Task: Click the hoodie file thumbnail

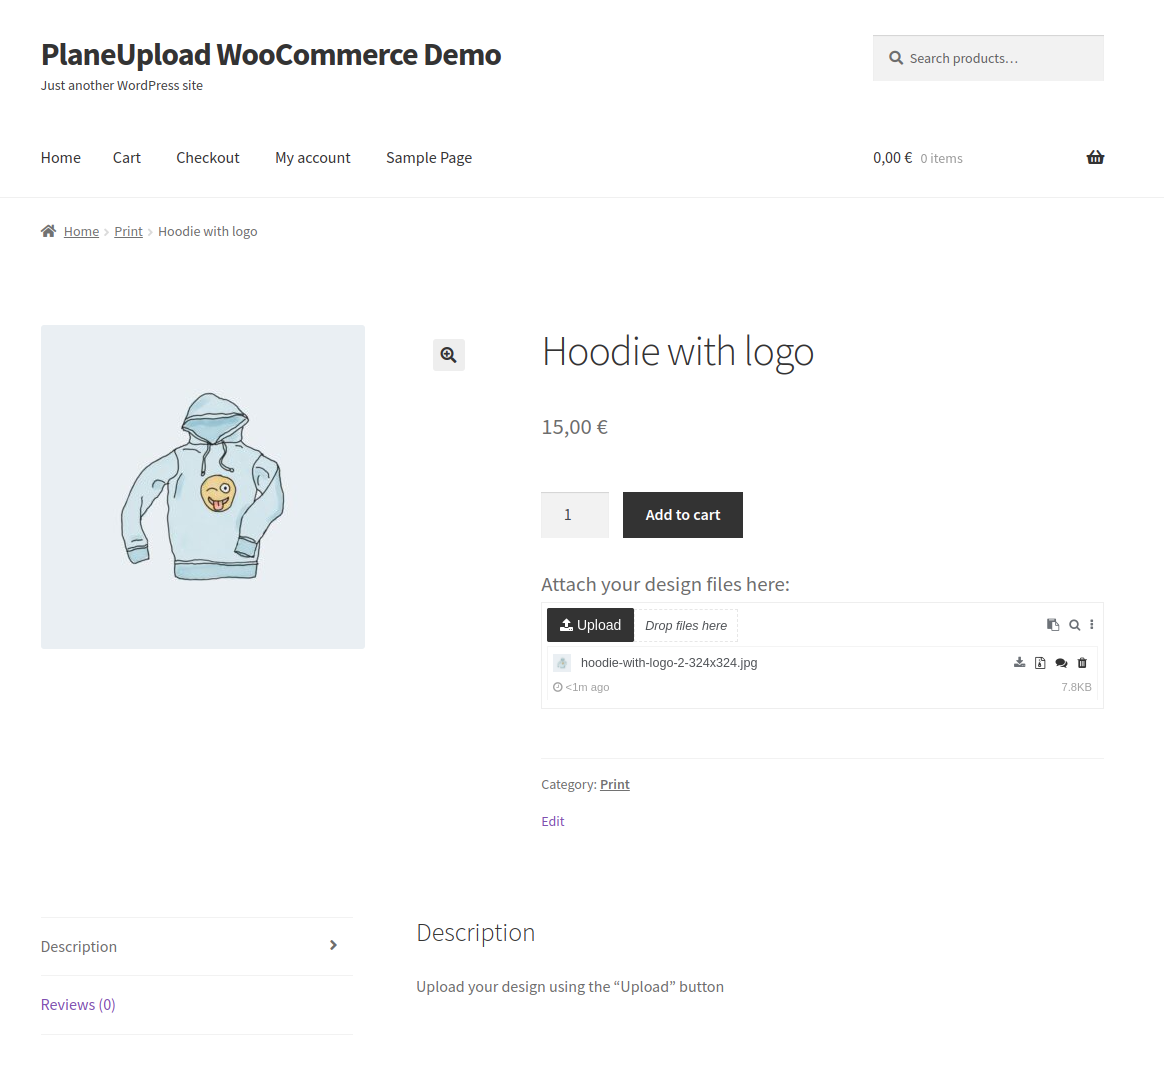Action: (562, 663)
